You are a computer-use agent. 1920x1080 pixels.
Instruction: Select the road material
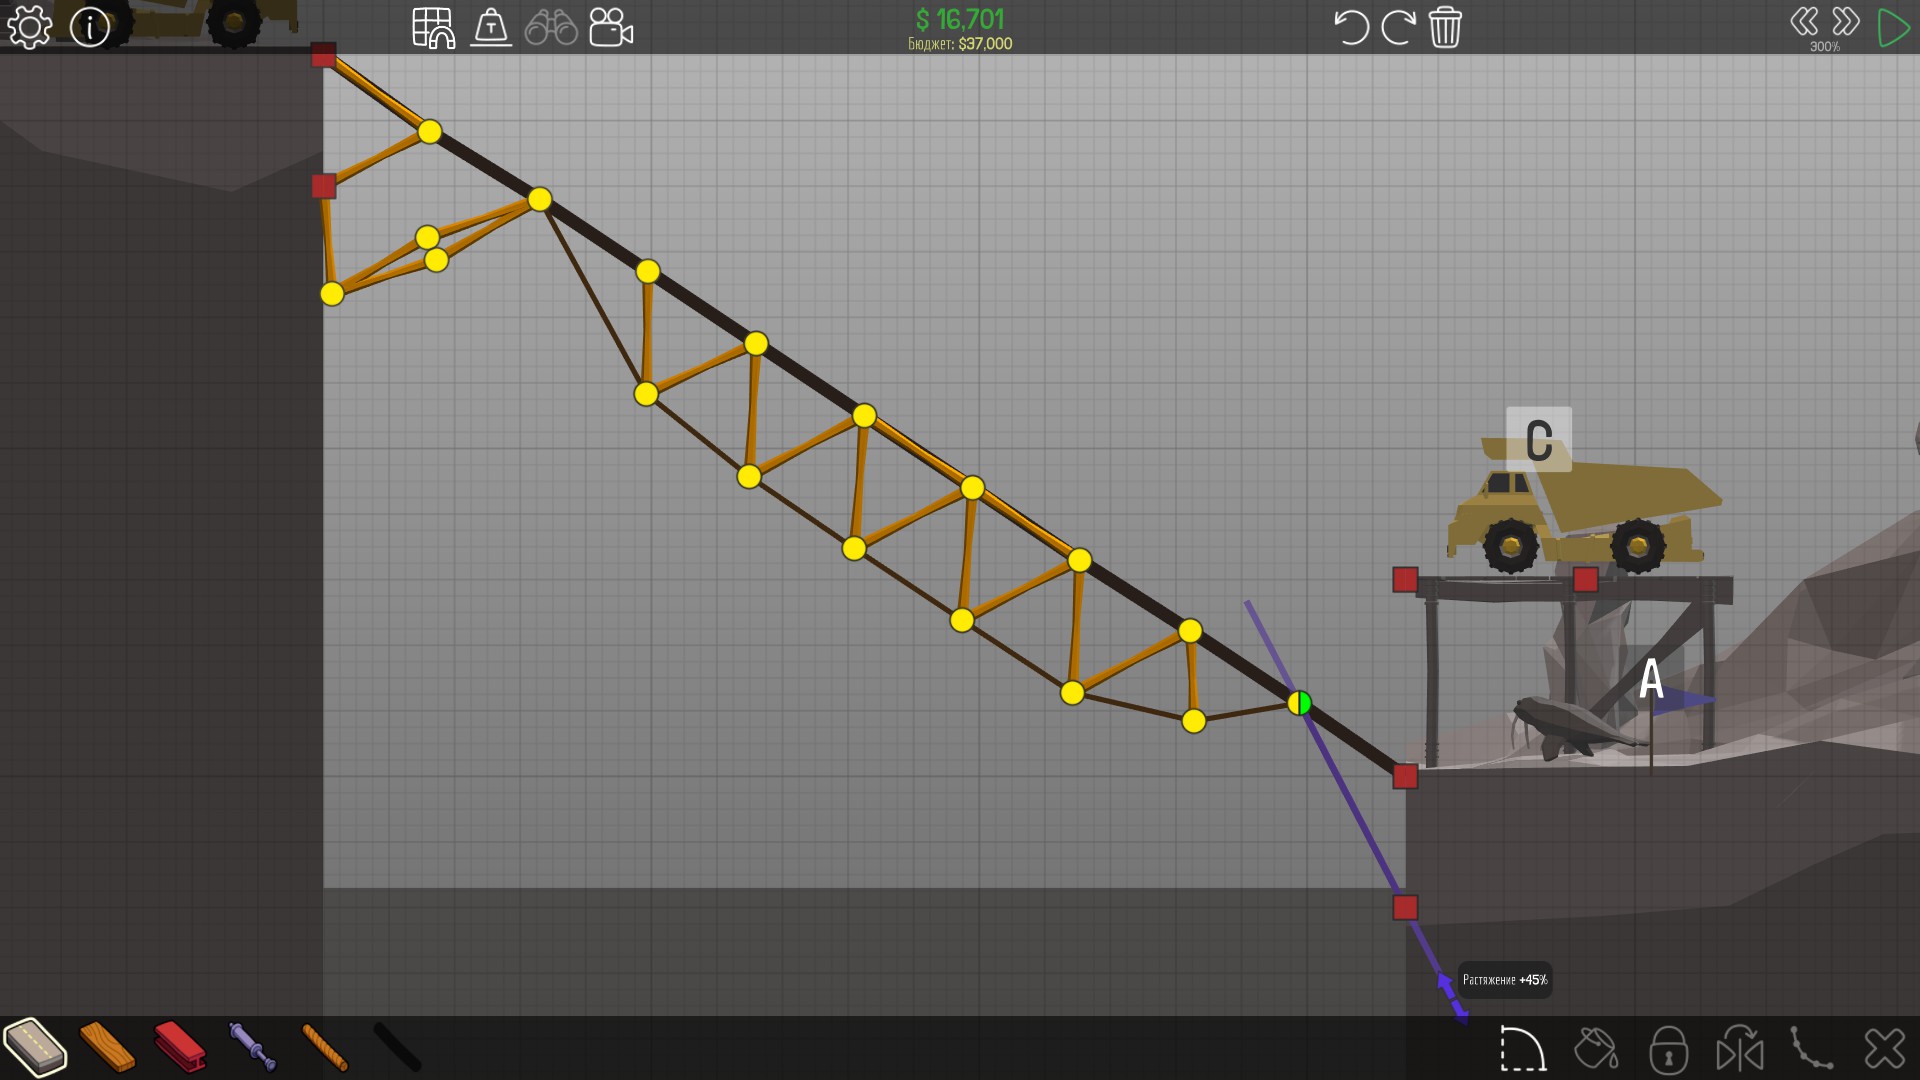(x=35, y=1047)
